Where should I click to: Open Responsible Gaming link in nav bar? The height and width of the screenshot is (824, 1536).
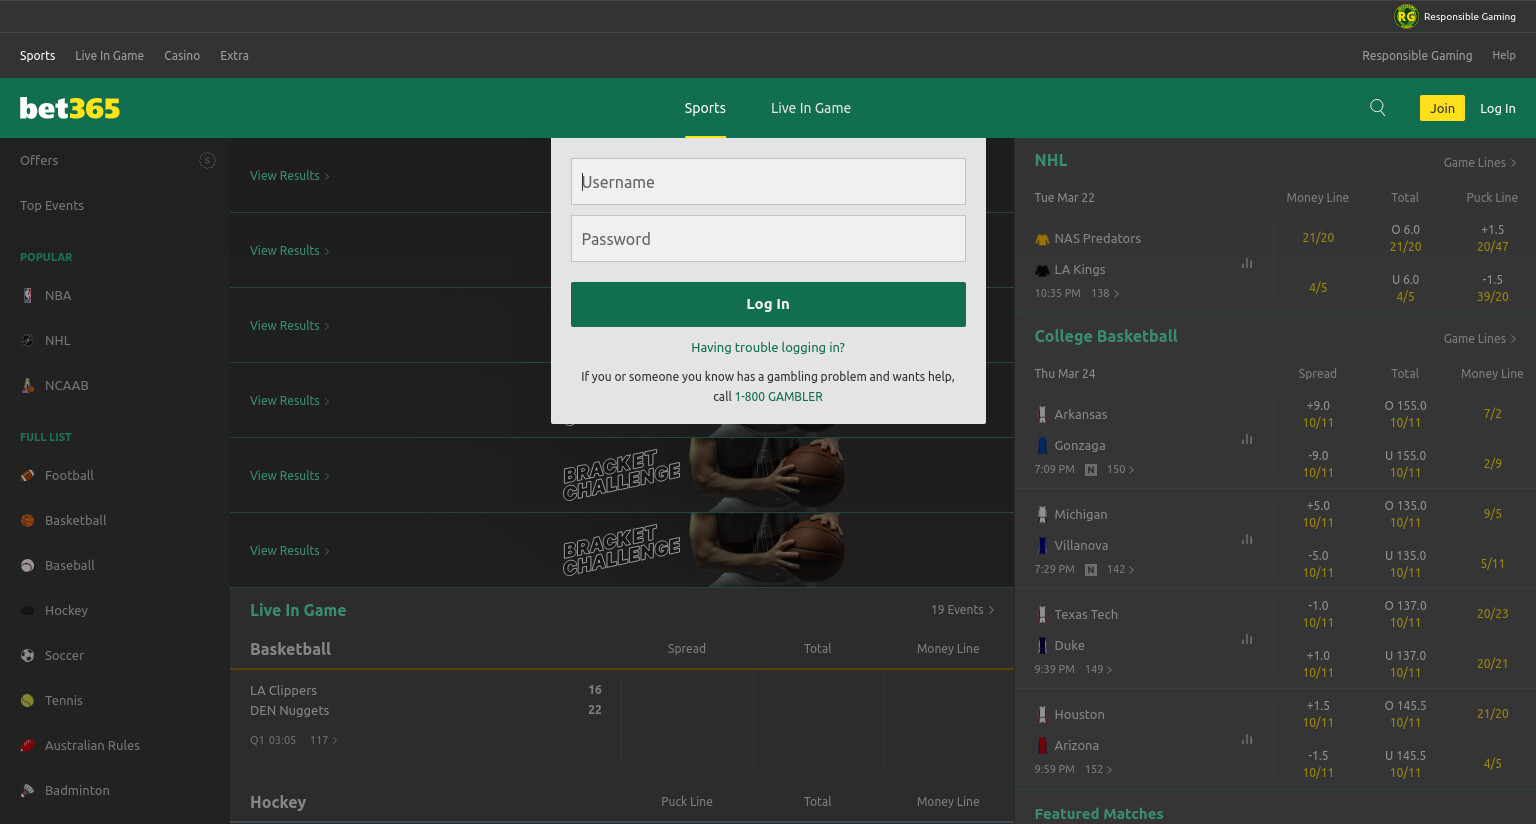1417,55
